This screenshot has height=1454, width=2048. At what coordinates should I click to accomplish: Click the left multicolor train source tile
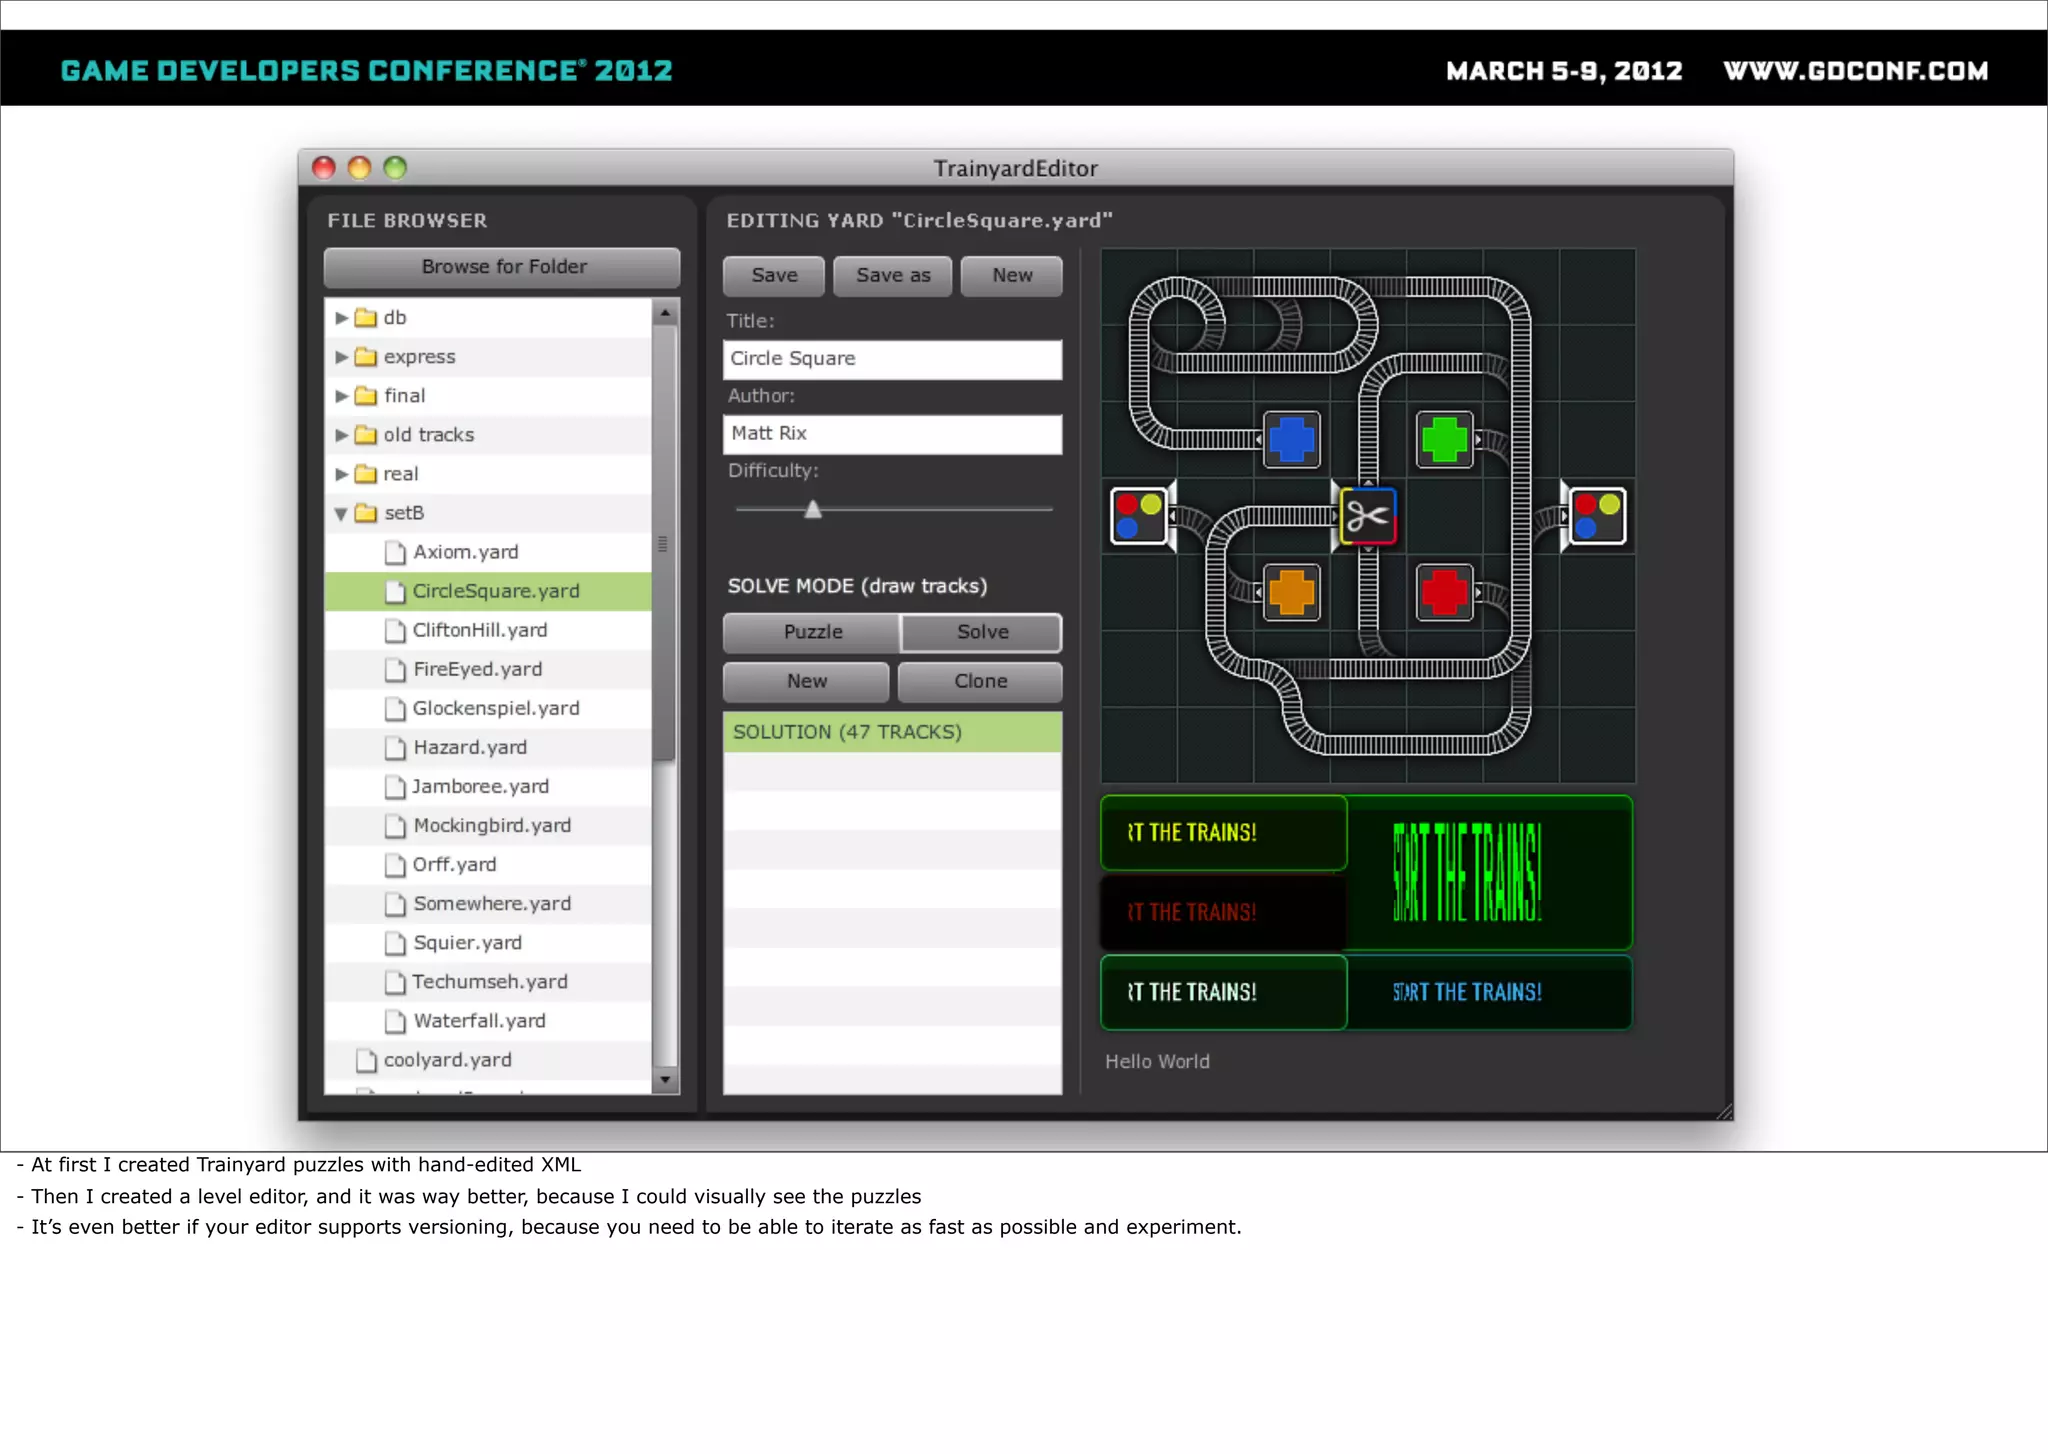[x=1139, y=516]
